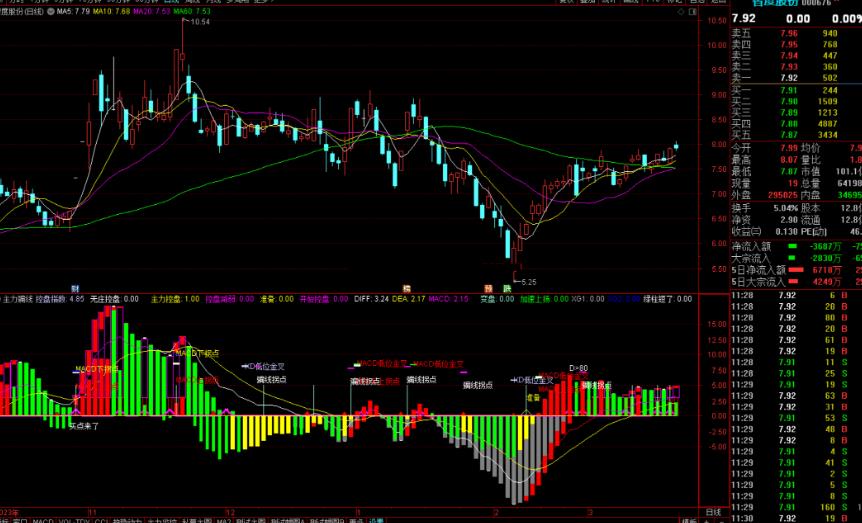Select the 控盘指数: 4.85 value

(x=60, y=299)
